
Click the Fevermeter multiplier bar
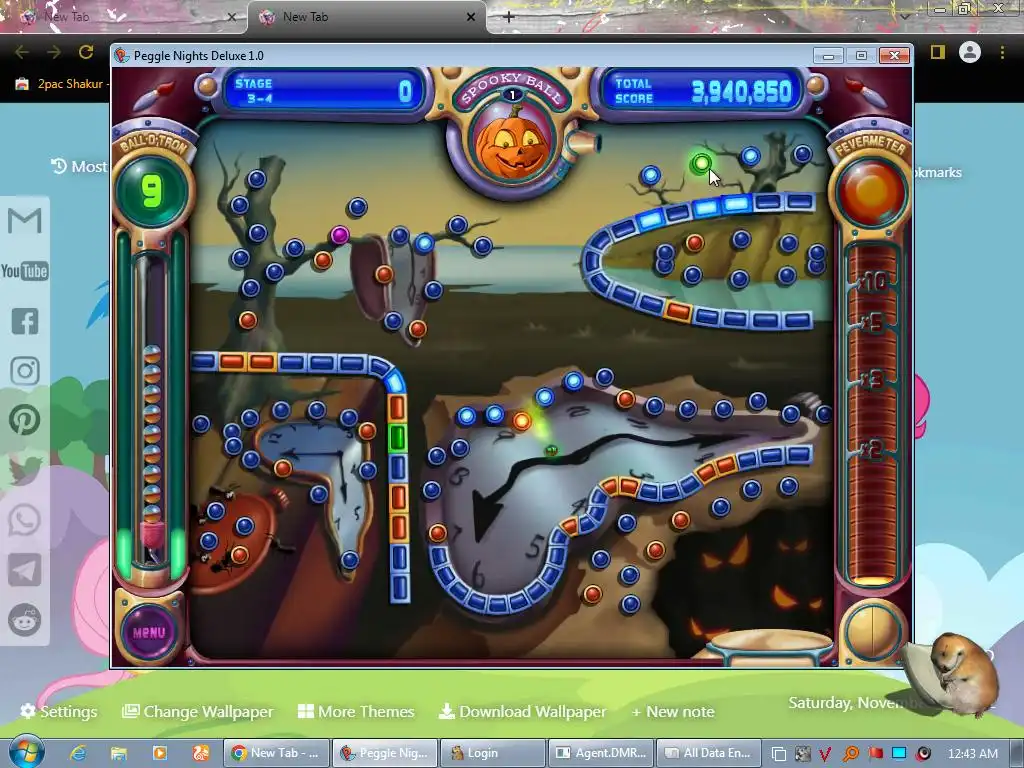[x=872, y=413]
